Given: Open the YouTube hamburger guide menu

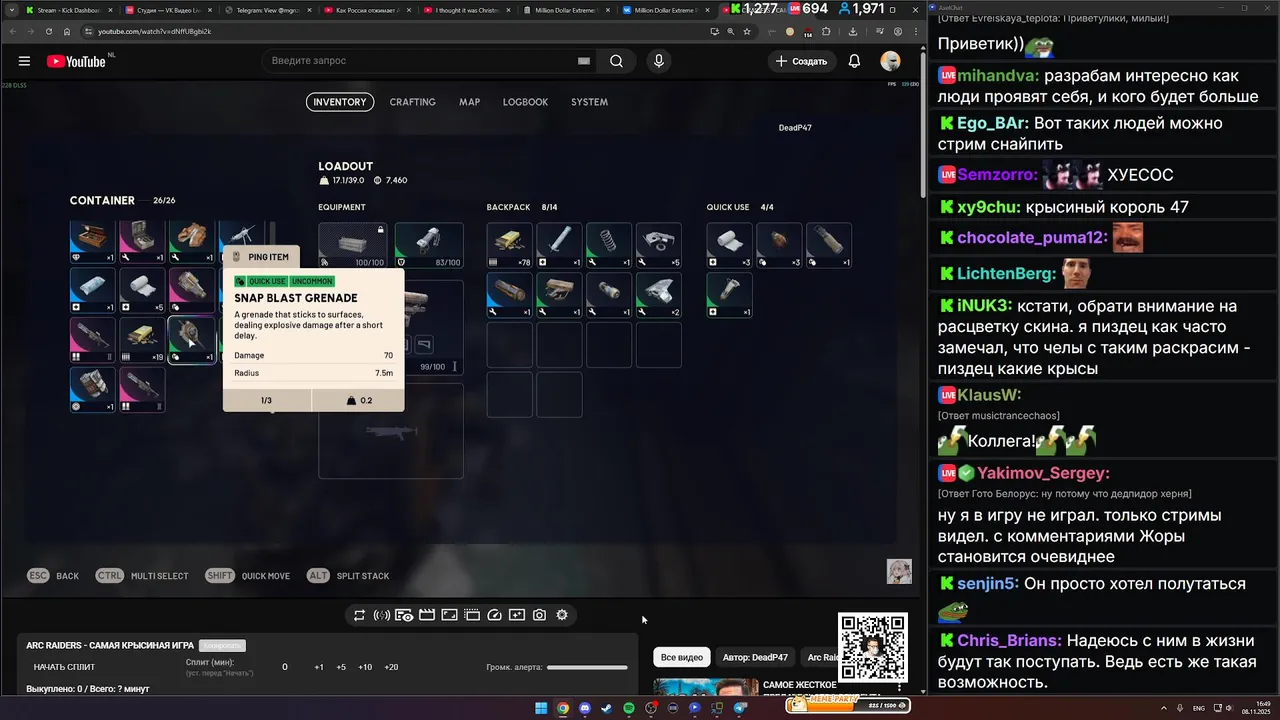Looking at the screenshot, I should point(24,61).
